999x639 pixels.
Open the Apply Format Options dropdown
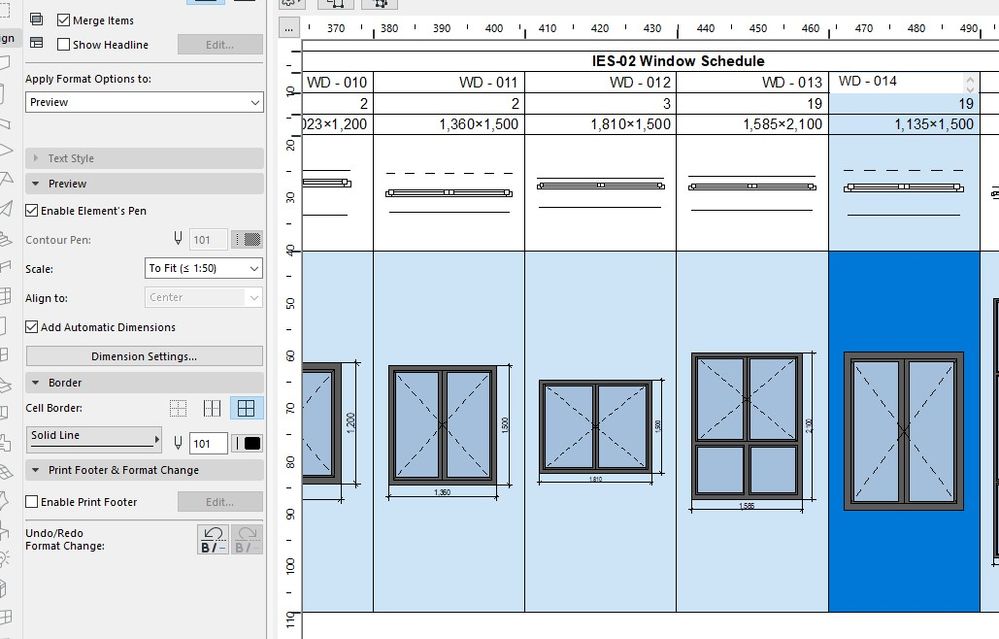pos(144,103)
